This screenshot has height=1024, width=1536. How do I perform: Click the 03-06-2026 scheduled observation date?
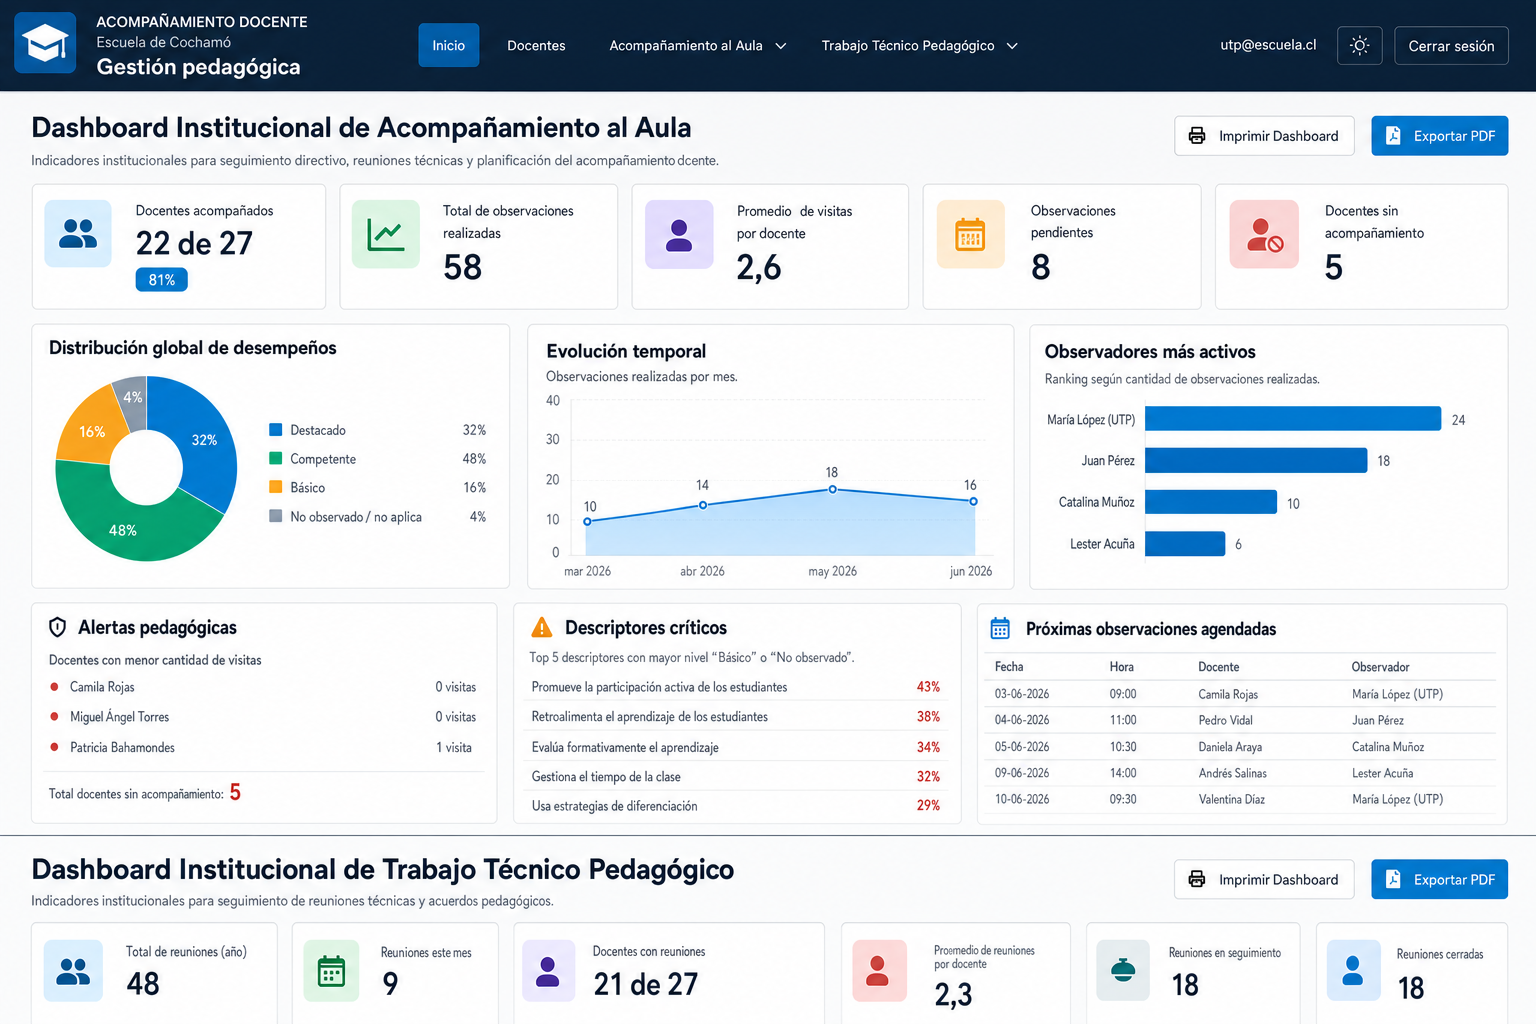(x=1022, y=694)
